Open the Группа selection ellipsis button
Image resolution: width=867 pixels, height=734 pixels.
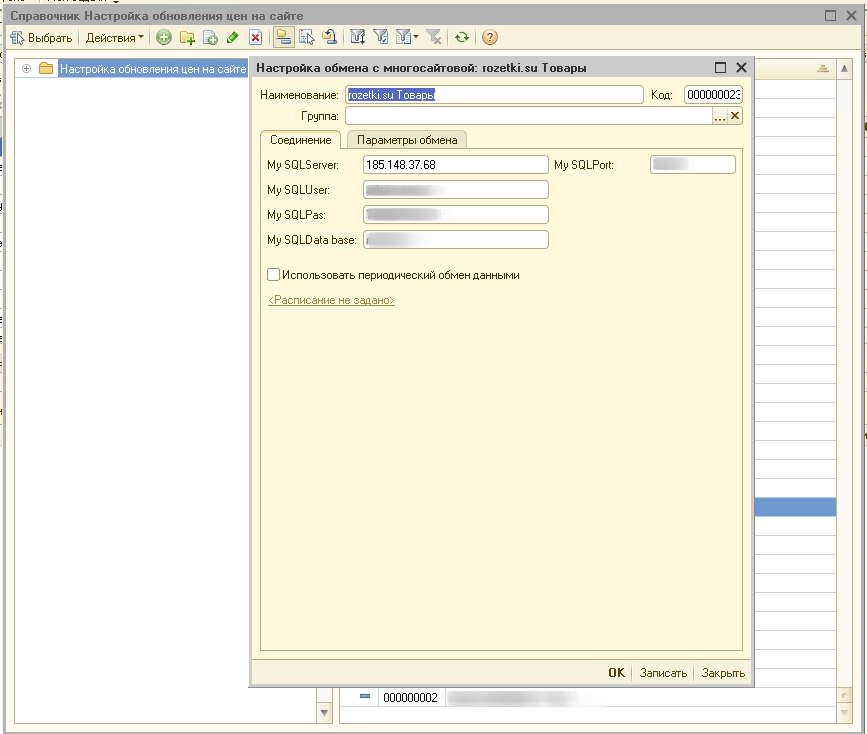(x=719, y=116)
